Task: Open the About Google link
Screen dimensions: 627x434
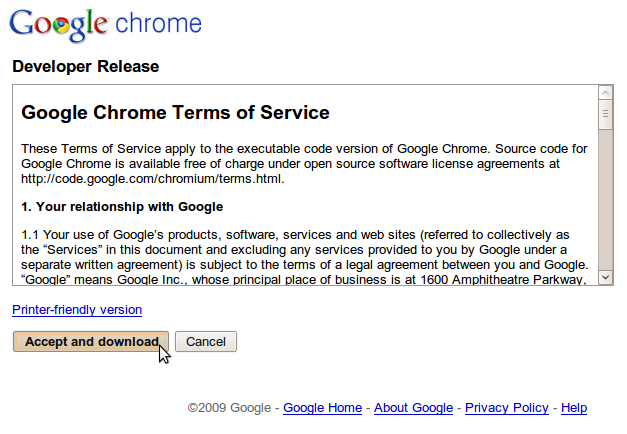Action: click(413, 408)
